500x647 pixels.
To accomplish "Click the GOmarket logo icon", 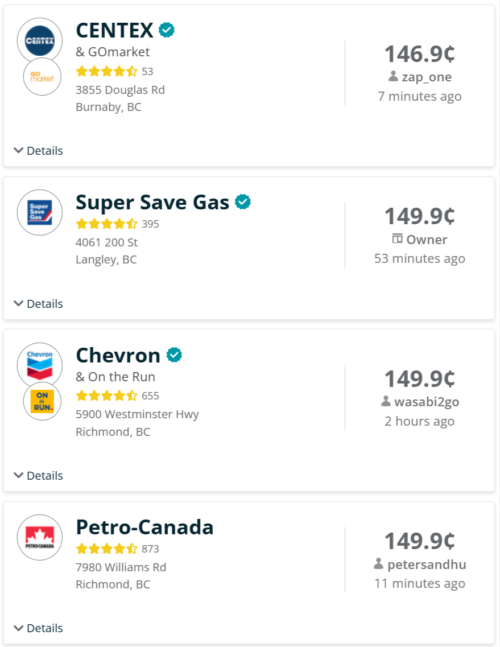I will (42, 77).
